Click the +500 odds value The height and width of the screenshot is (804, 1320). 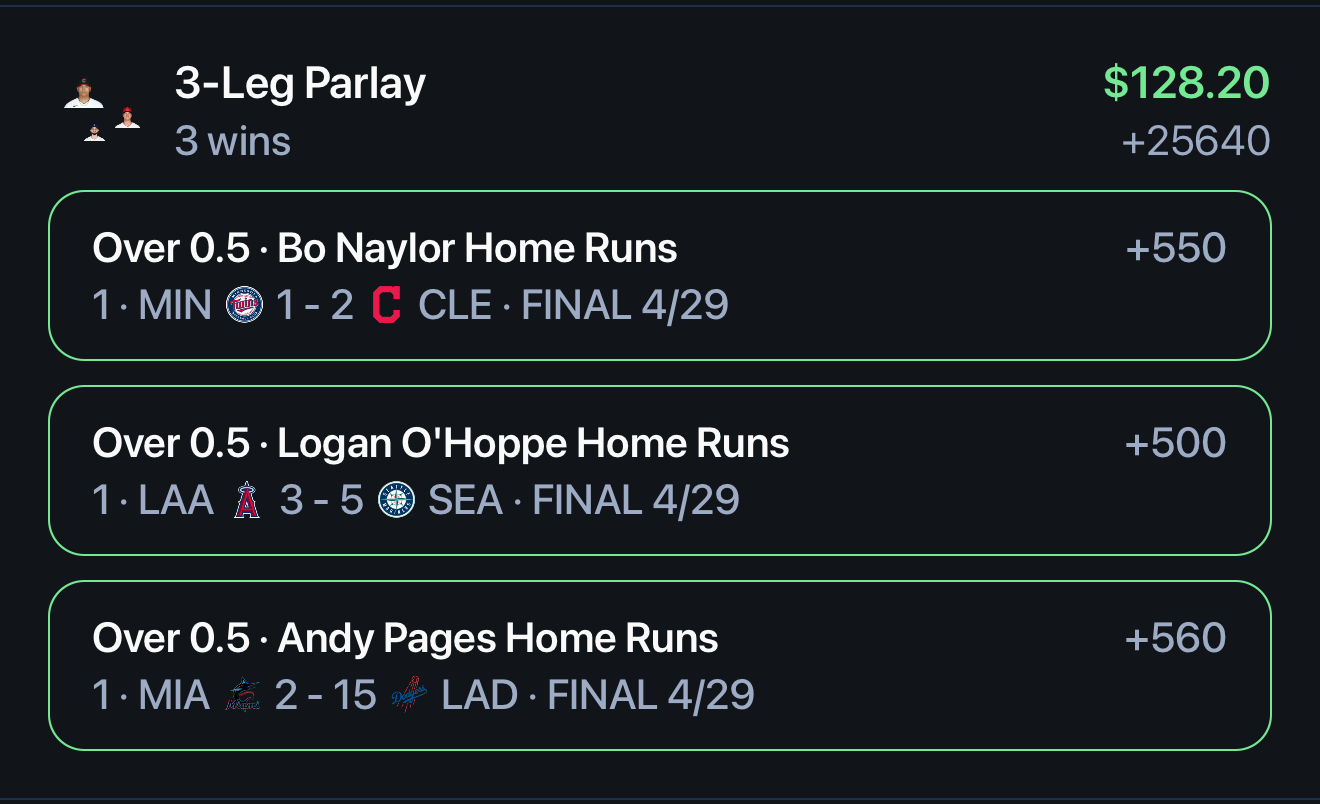pyautogui.click(x=1176, y=443)
